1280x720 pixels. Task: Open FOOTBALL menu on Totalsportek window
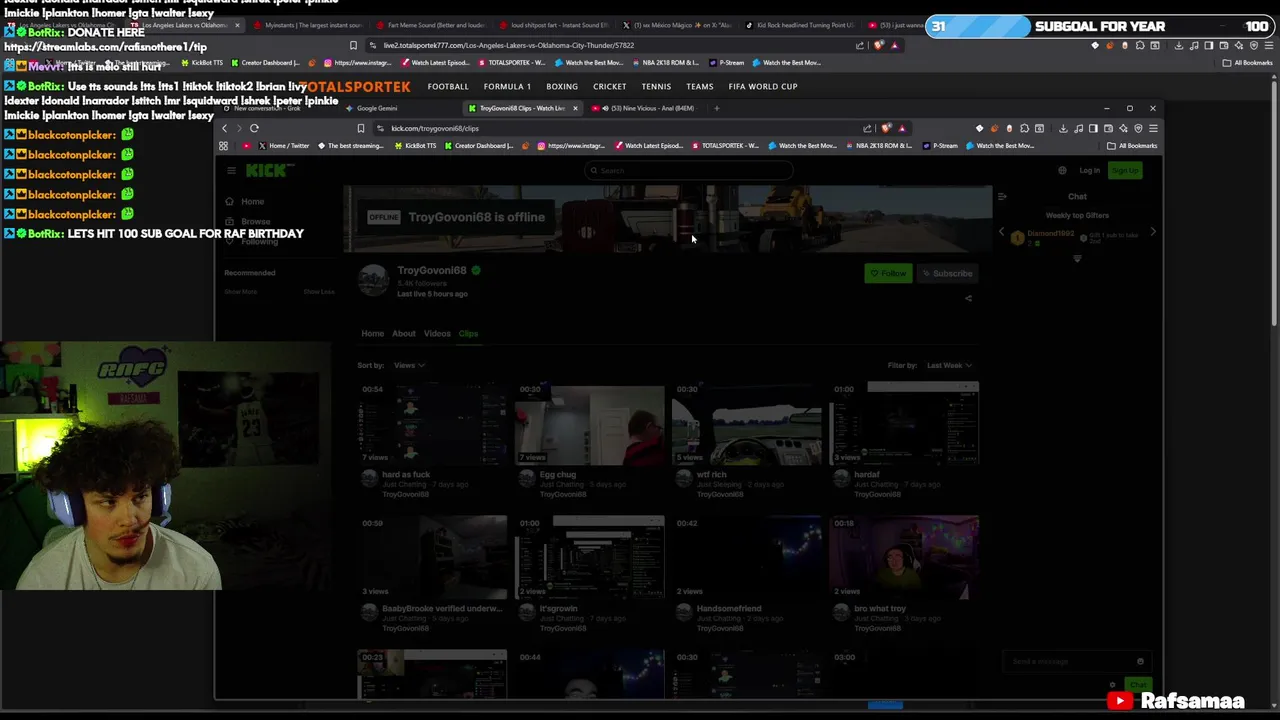pos(448,86)
